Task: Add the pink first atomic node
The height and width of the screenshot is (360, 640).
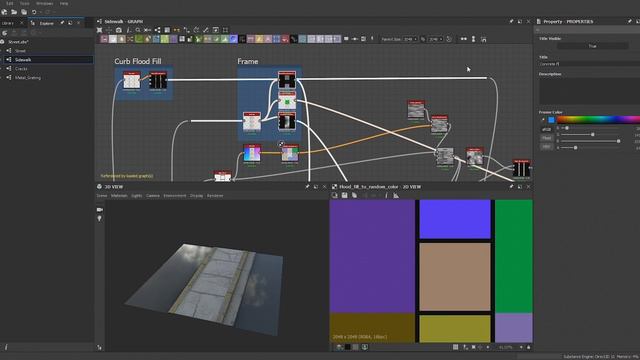Action: point(104,39)
